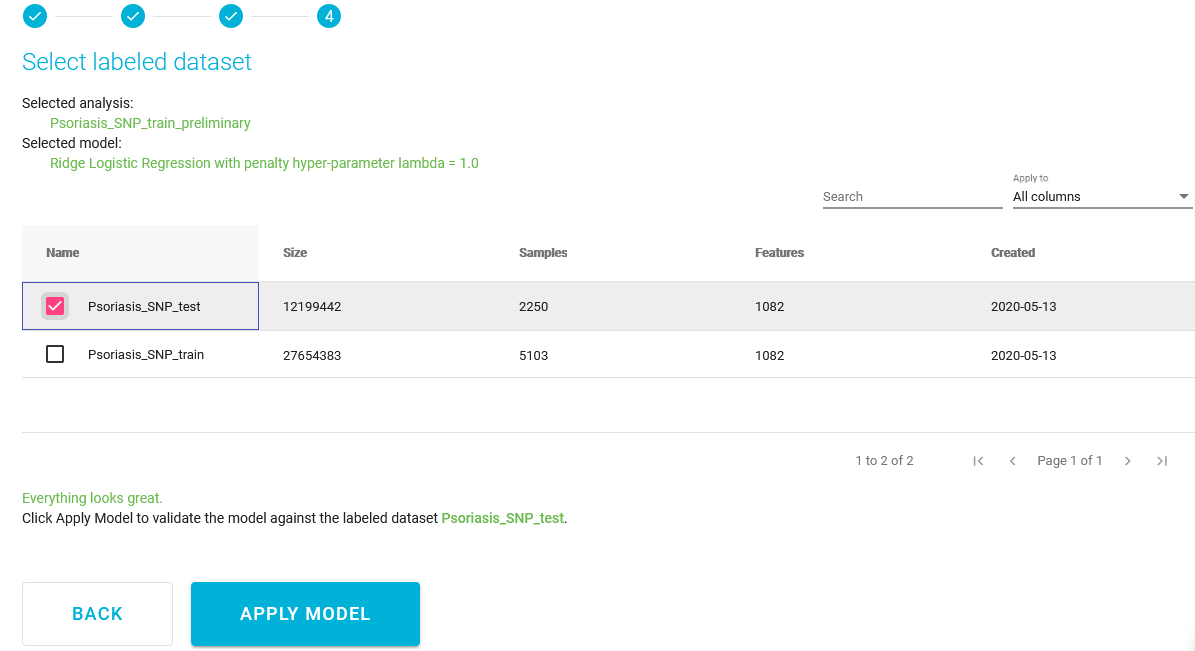Viewport: 1195px width, 651px height.
Task: Click the Ridge Logistic Regression model text
Action: (x=264, y=163)
